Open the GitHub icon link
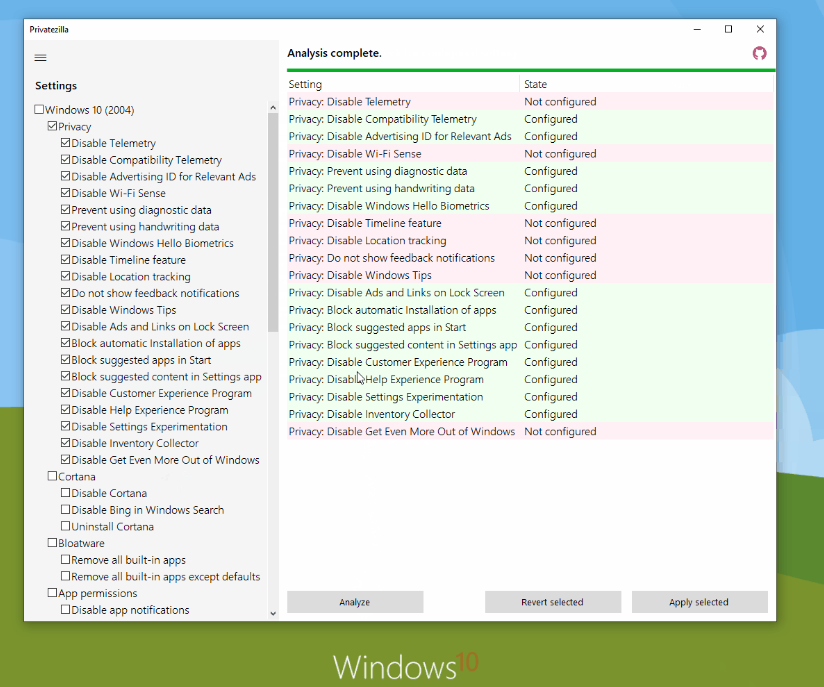Image resolution: width=824 pixels, height=687 pixels. tap(759, 53)
